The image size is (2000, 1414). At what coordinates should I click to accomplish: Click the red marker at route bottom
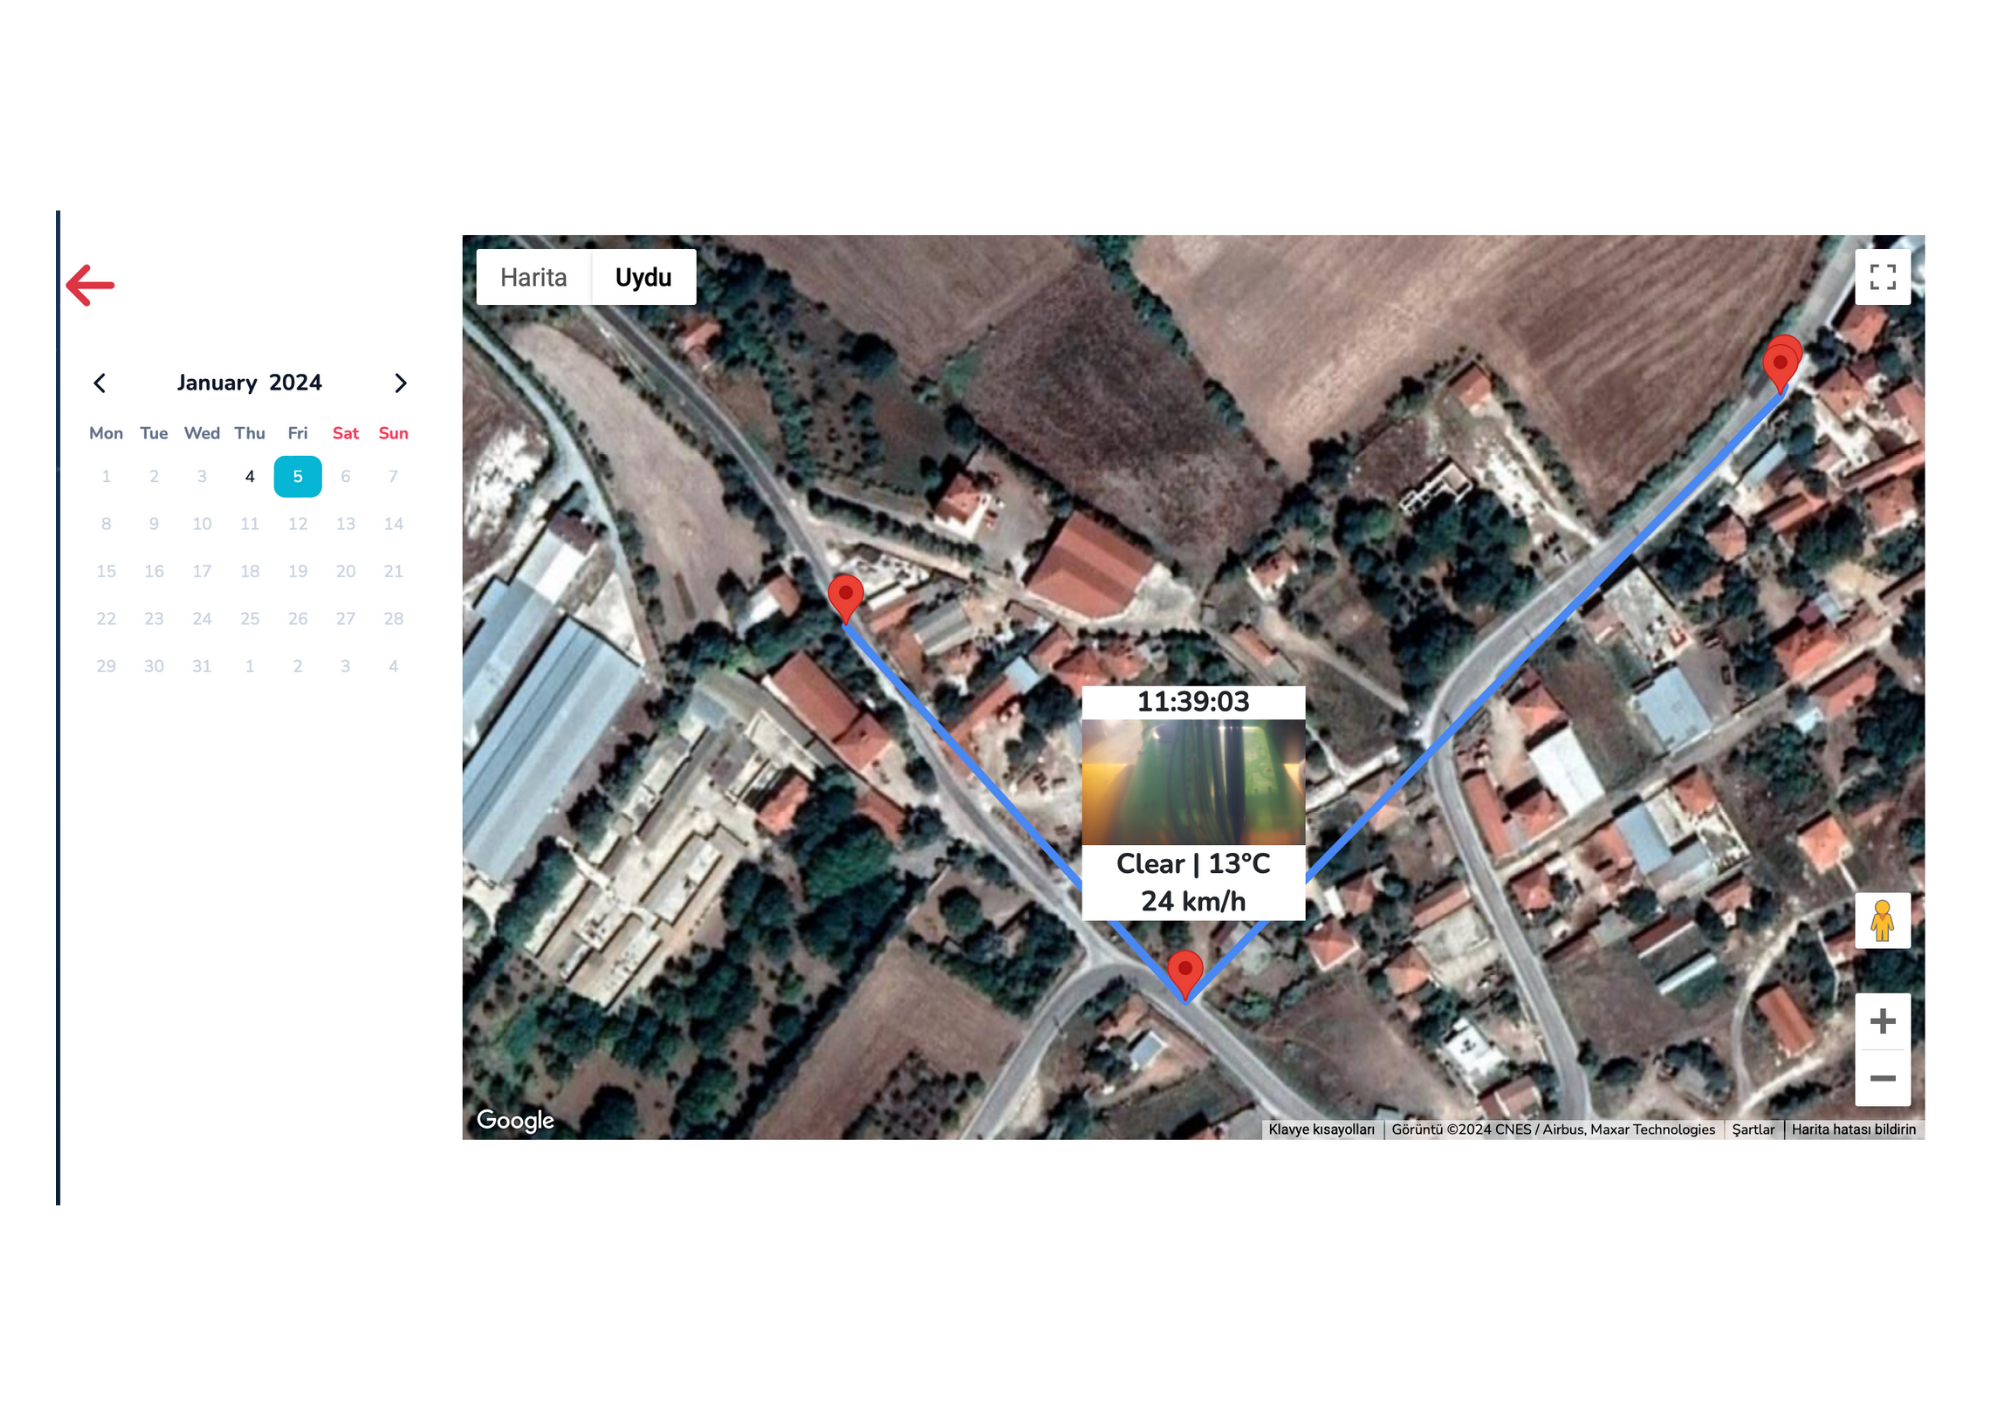(1185, 972)
